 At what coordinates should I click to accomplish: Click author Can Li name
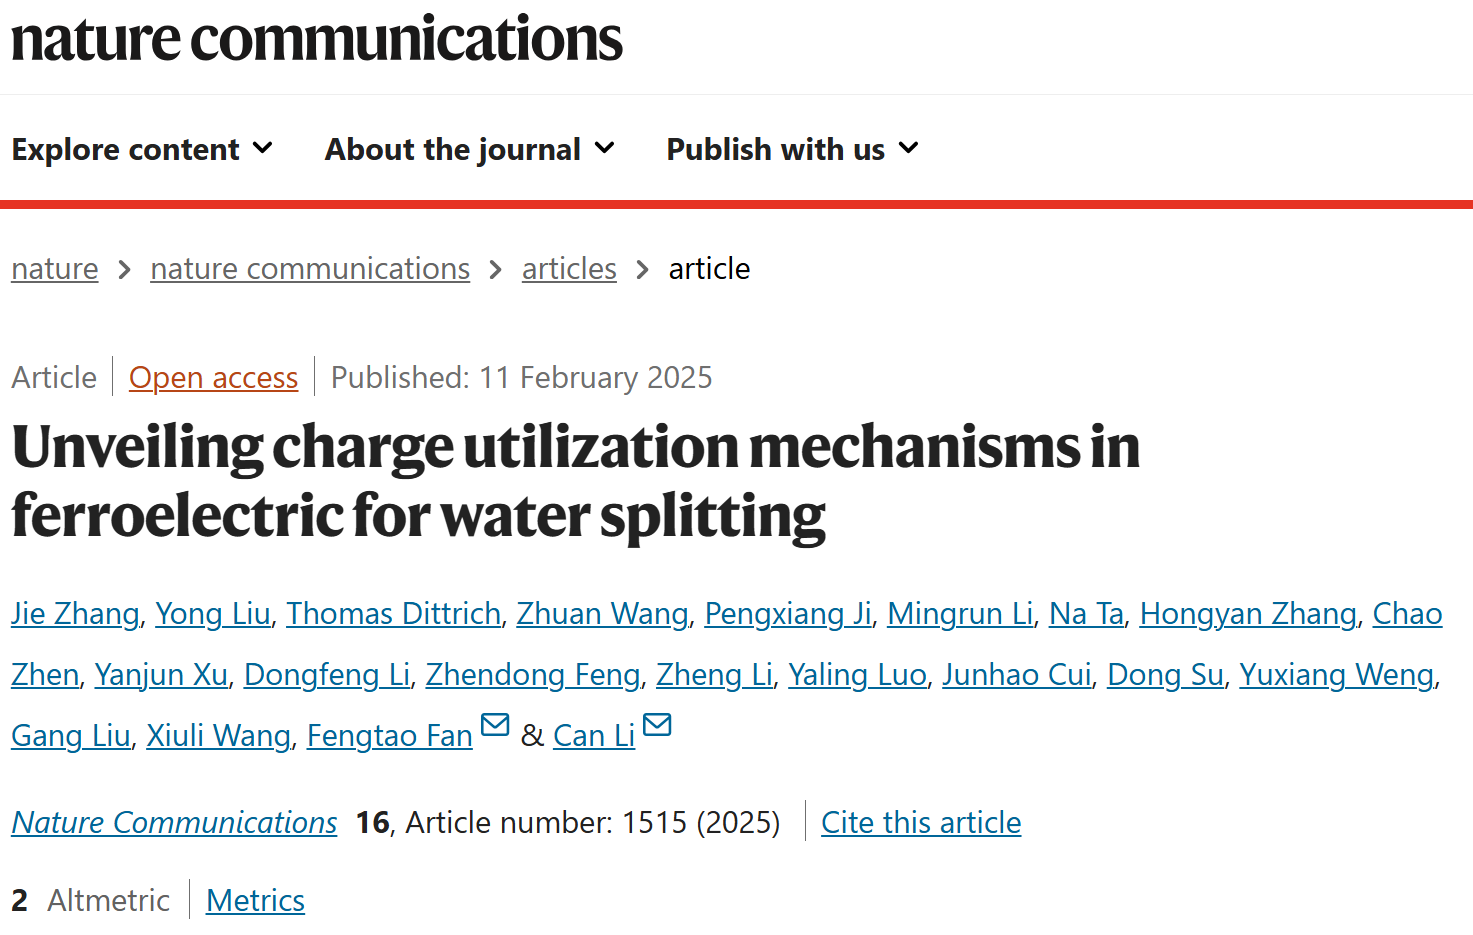pyautogui.click(x=594, y=736)
